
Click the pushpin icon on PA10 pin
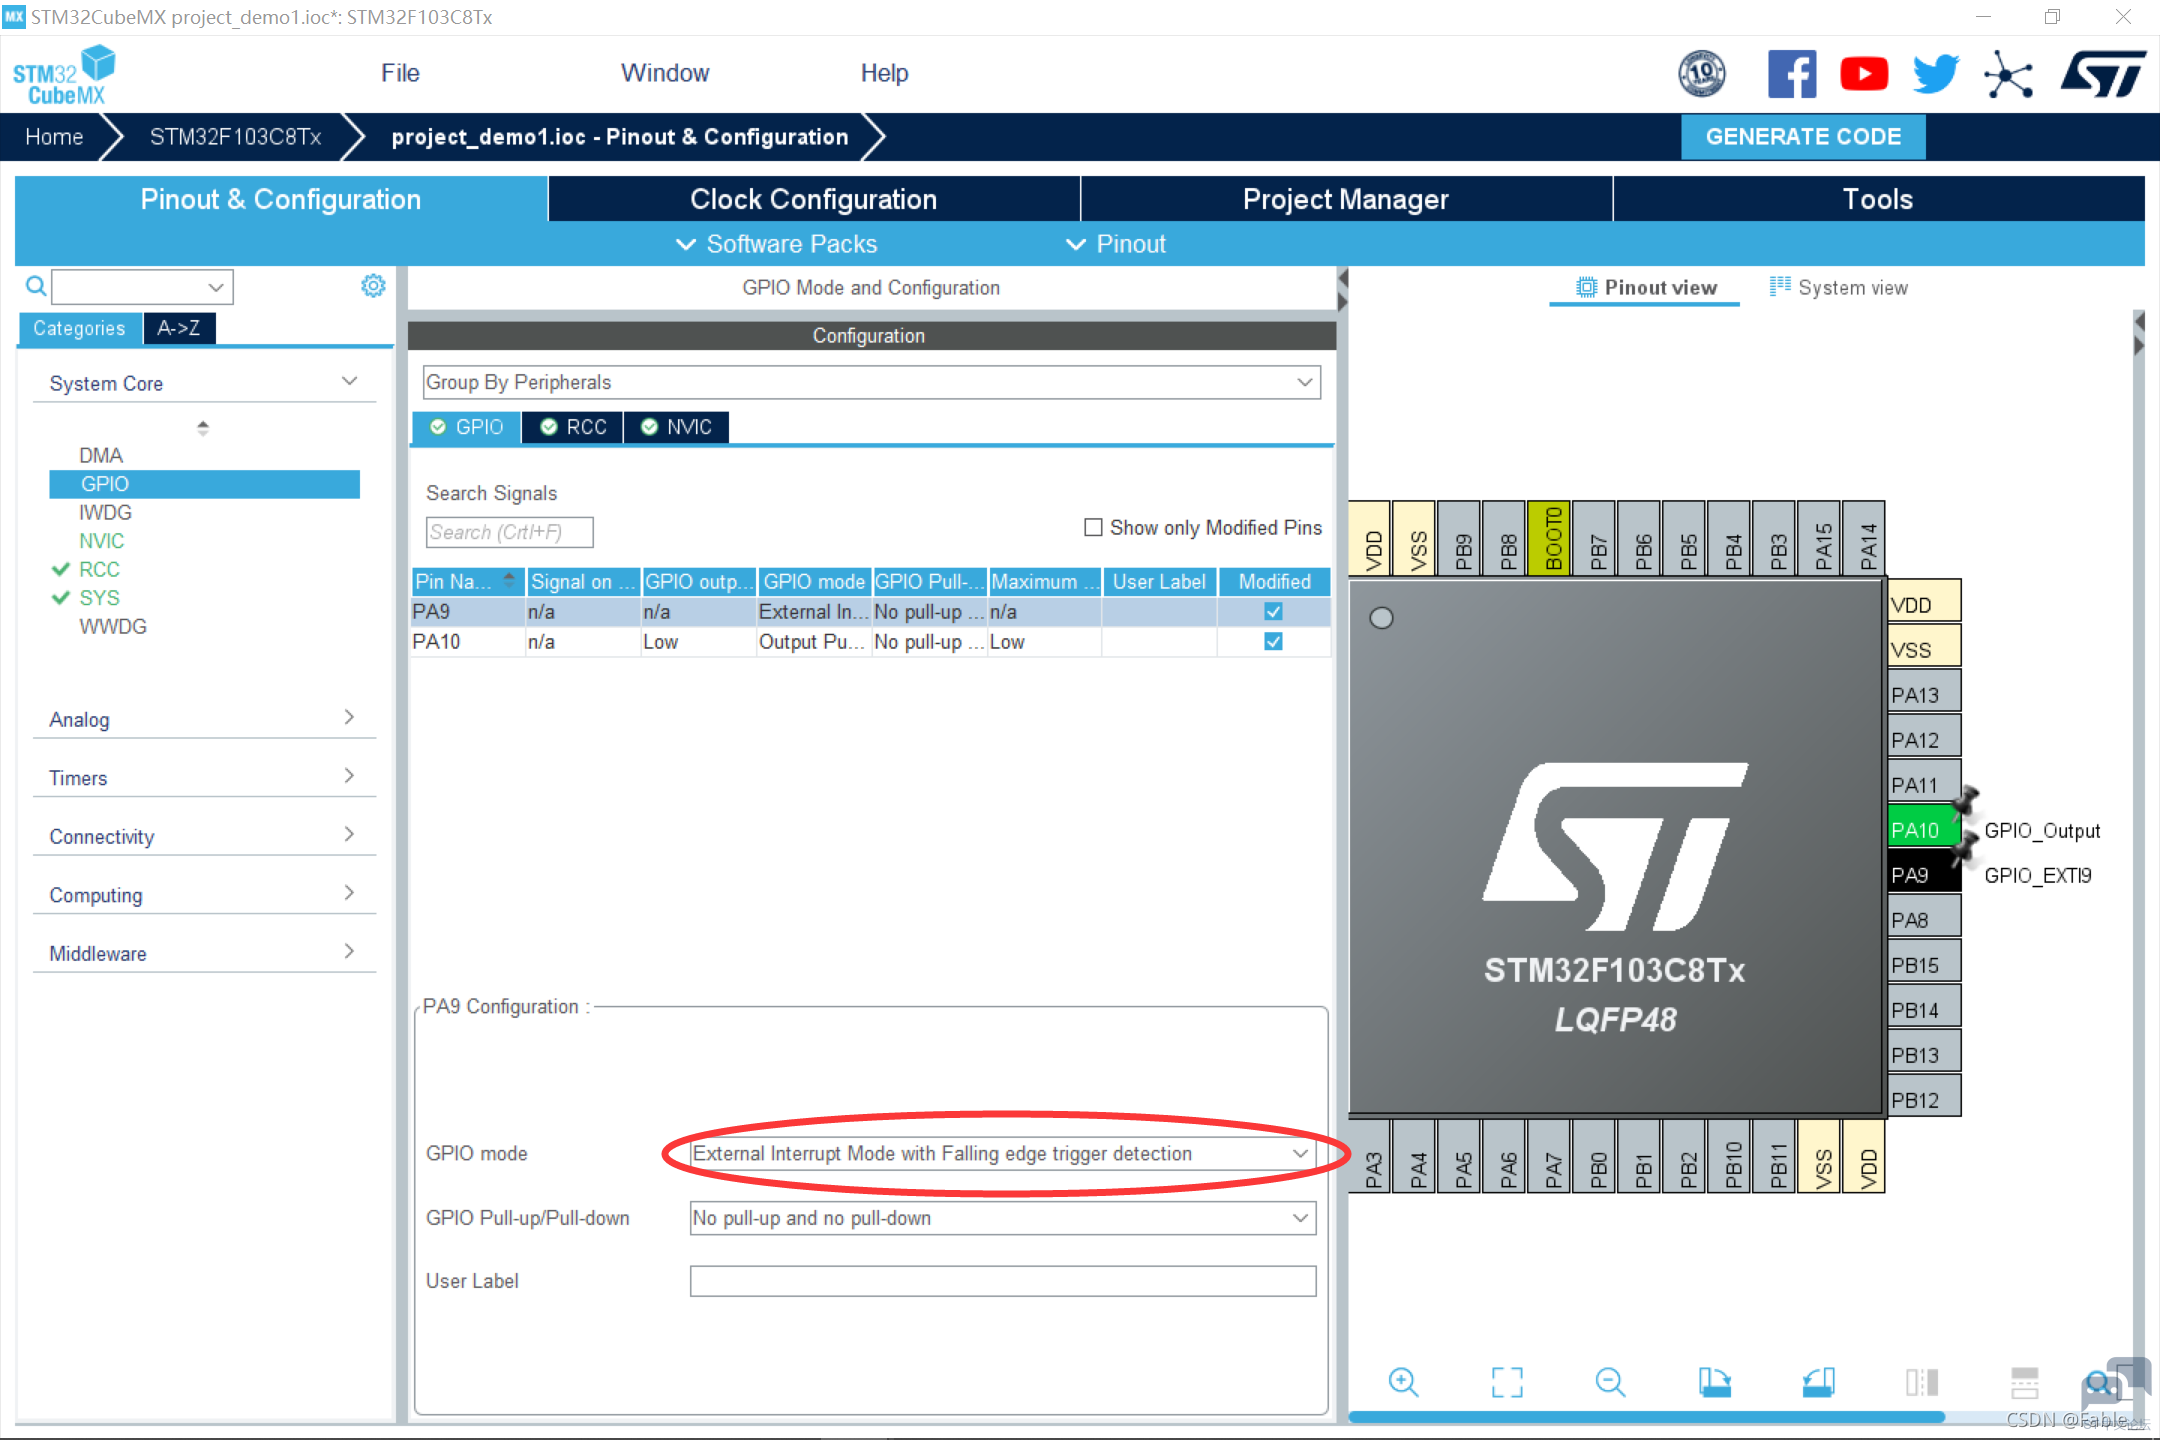tap(1965, 801)
